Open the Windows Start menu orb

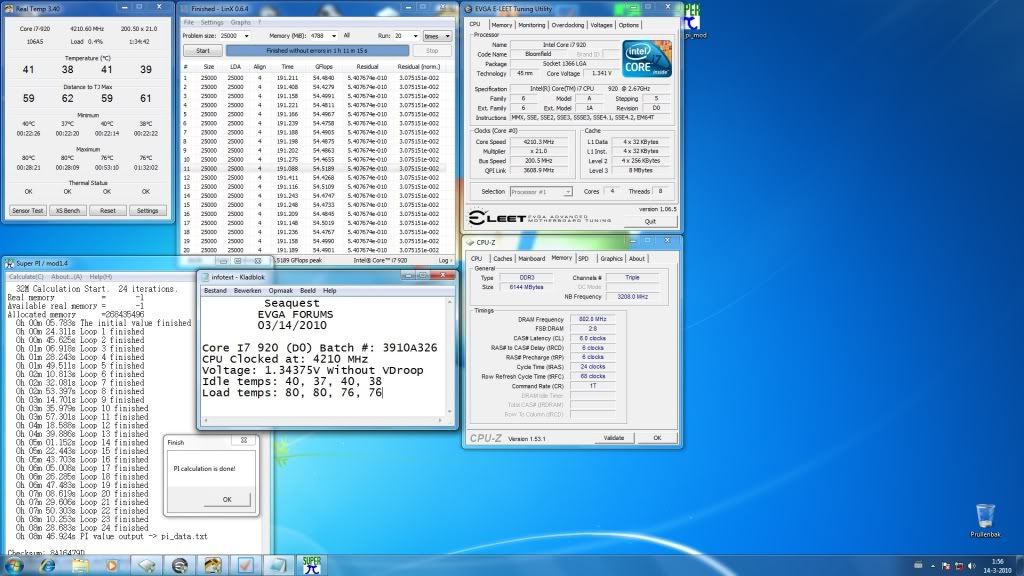tap(13, 565)
